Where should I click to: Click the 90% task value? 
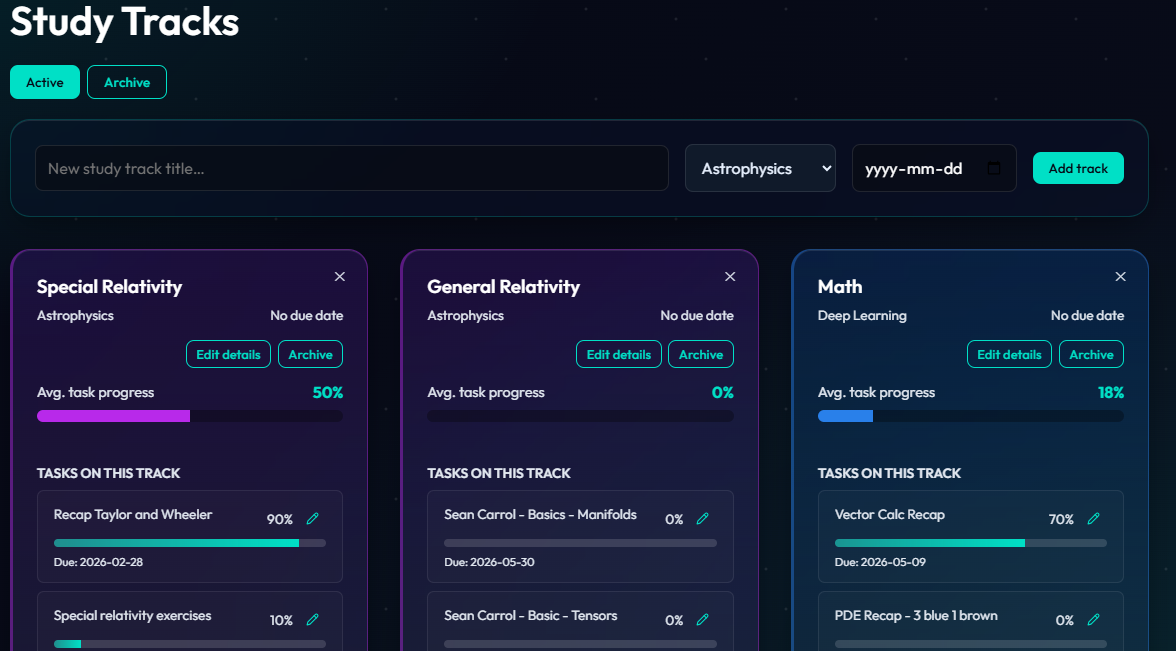click(280, 519)
